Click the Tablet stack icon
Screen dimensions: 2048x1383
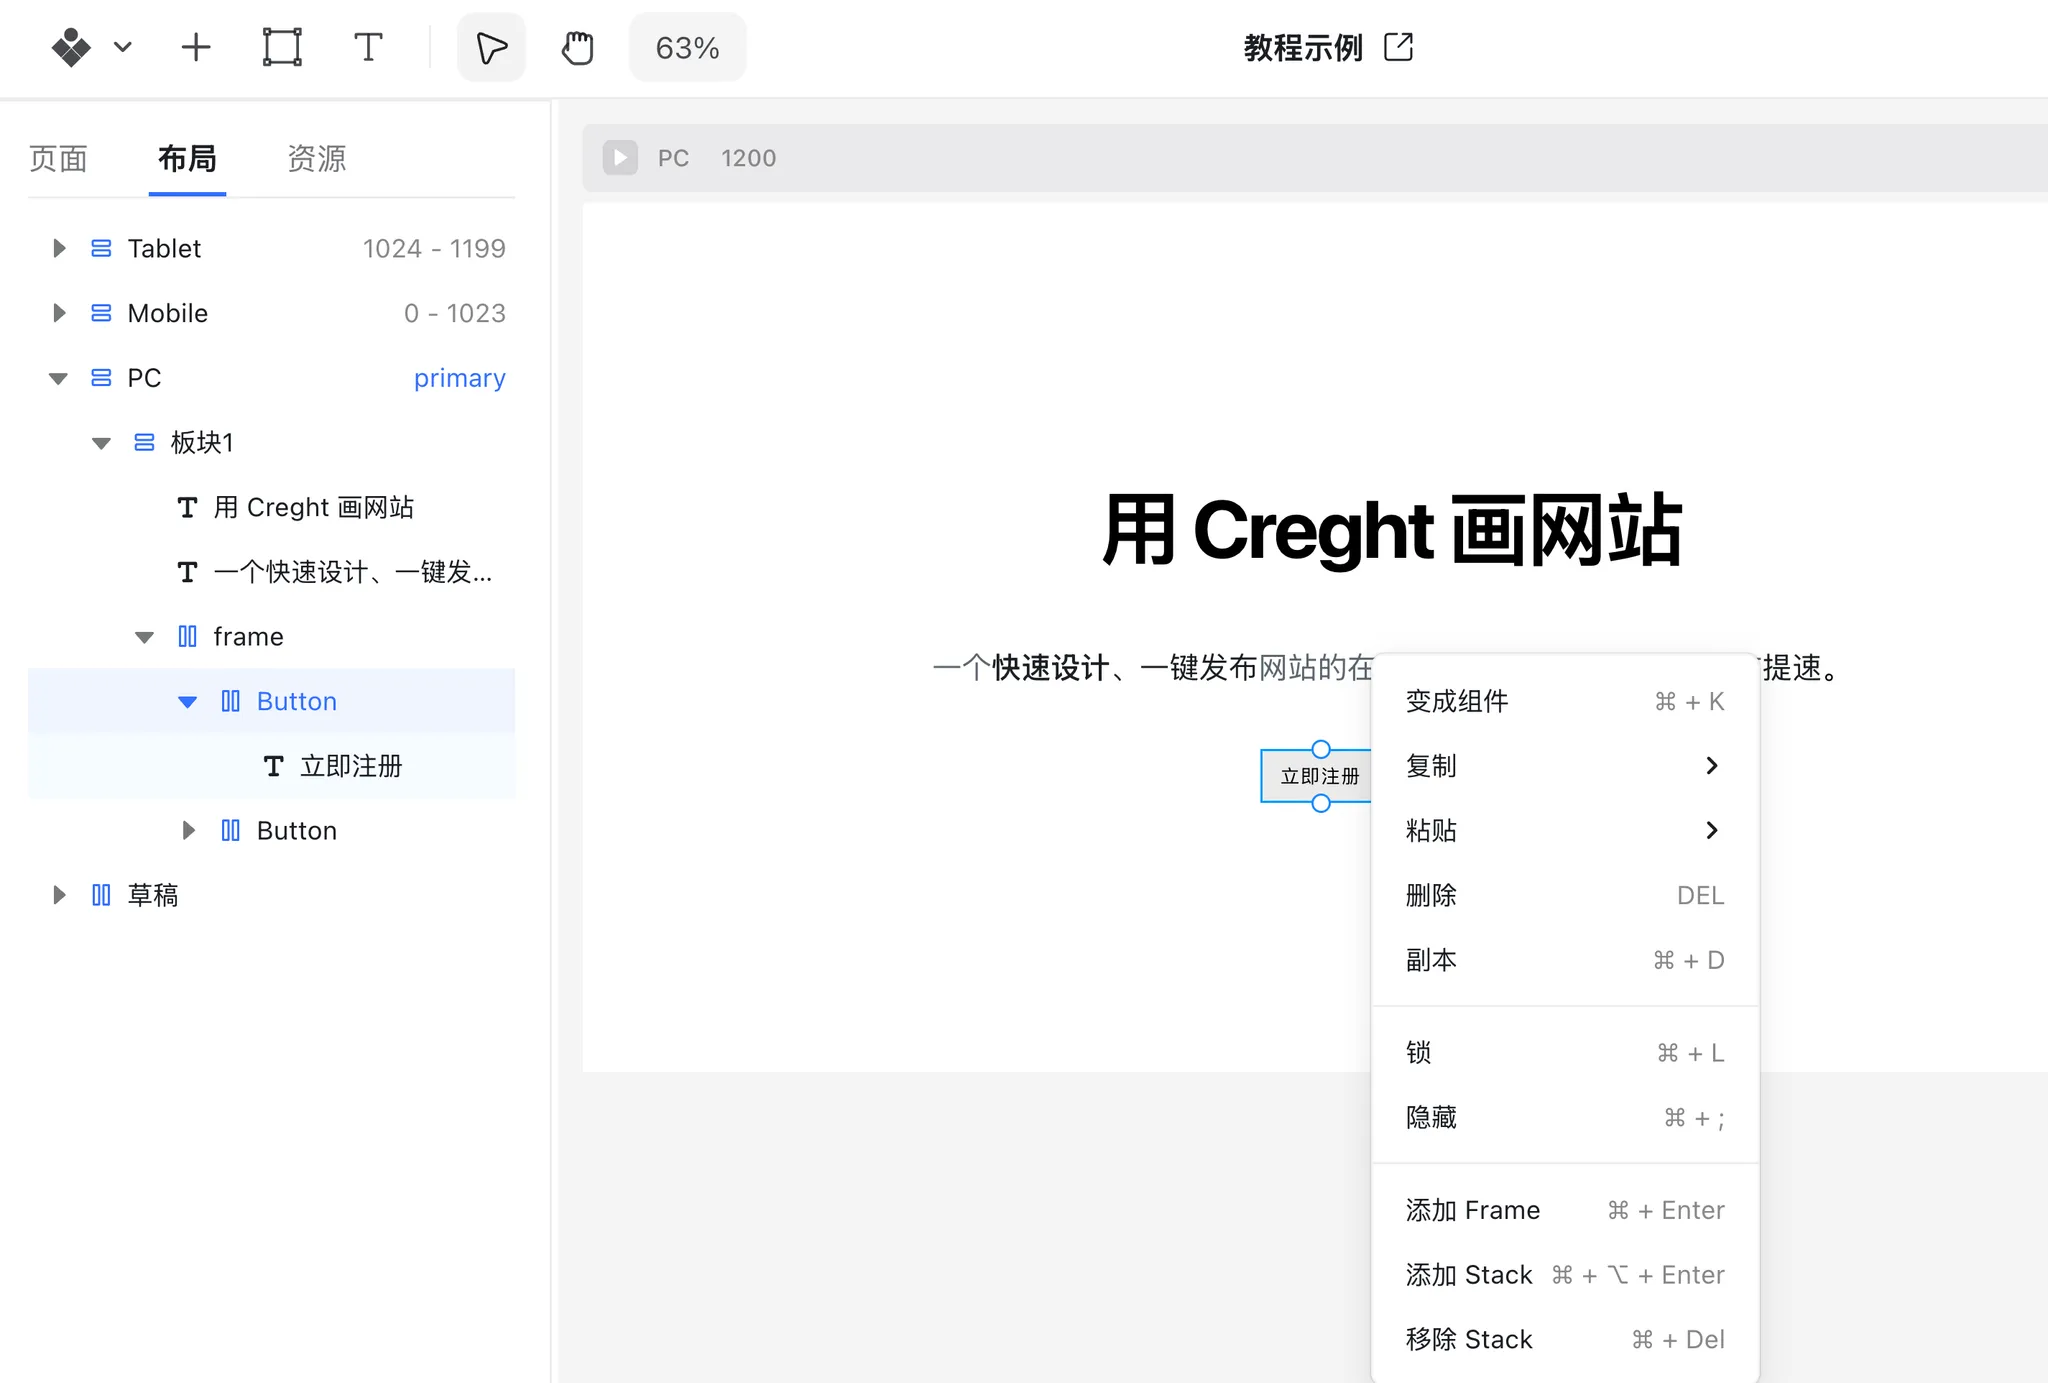click(x=101, y=248)
